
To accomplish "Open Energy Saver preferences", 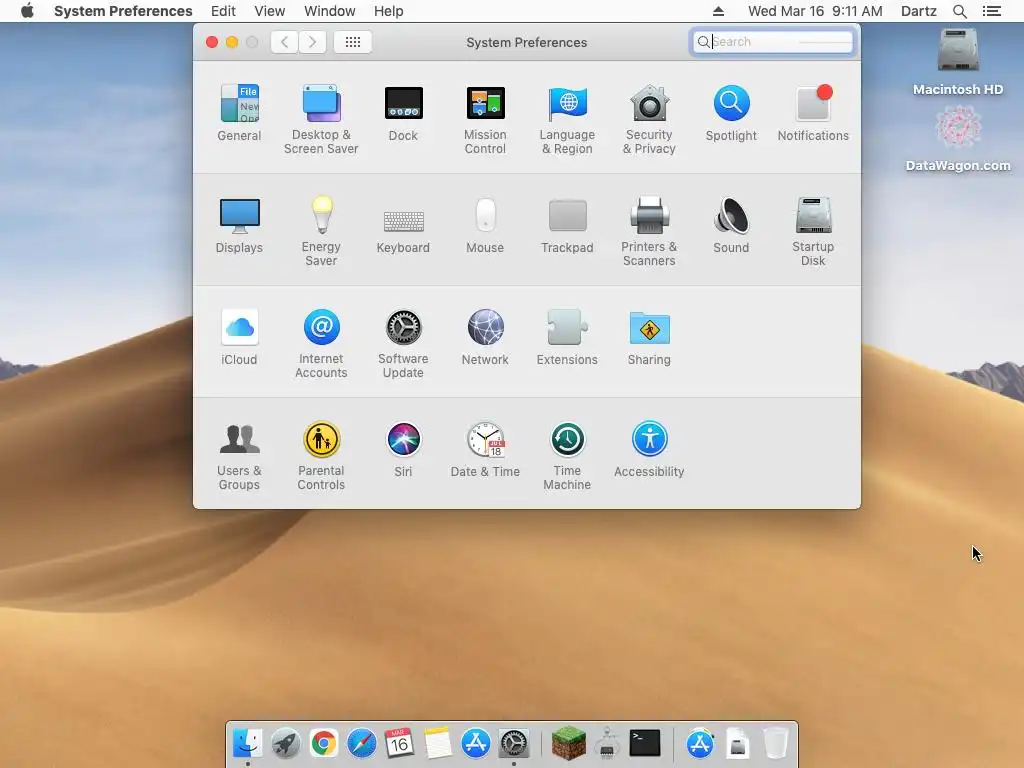I will [321, 231].
